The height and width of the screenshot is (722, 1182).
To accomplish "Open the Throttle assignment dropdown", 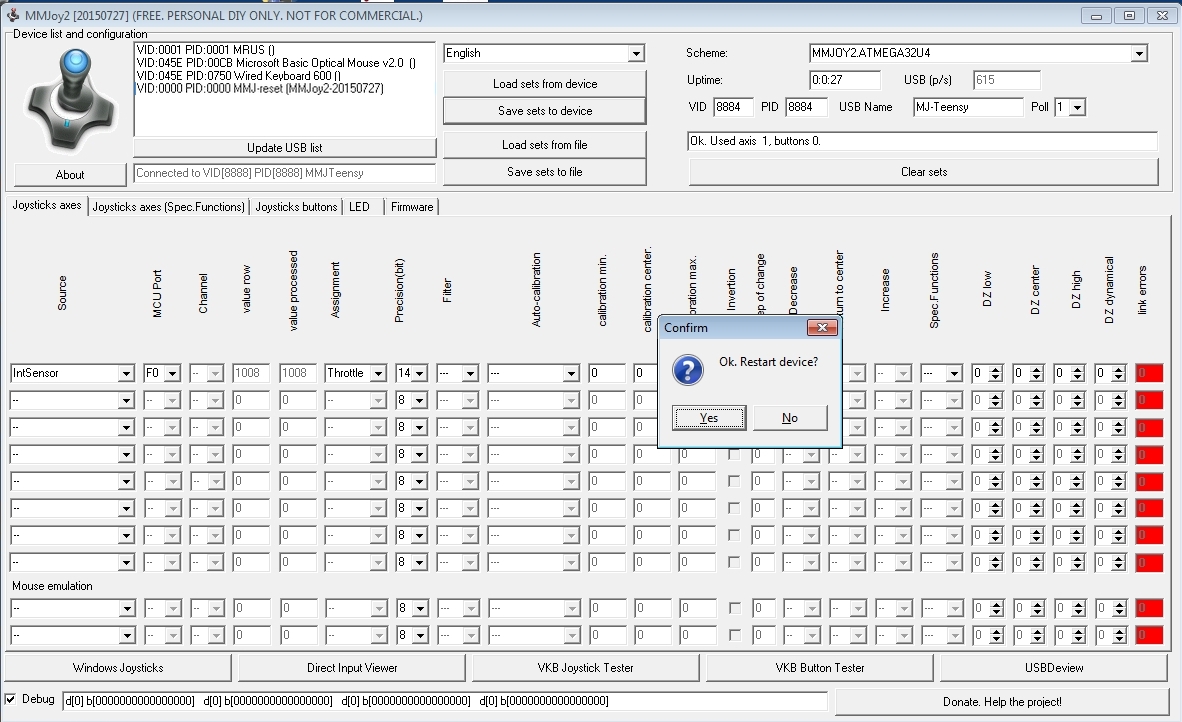I will (x=378, y=373).
